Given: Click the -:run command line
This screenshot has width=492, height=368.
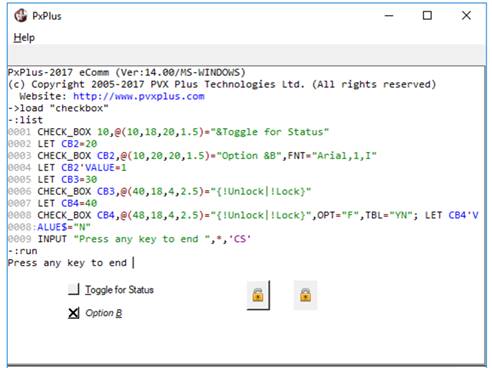Looking at the screenshot, I should pyautogui.click(x=23, y=251).
